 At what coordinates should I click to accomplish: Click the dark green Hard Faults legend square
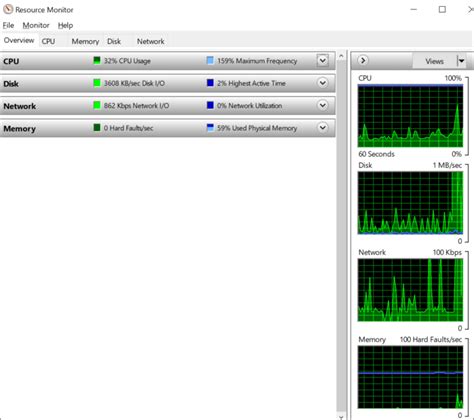(97, 128)
